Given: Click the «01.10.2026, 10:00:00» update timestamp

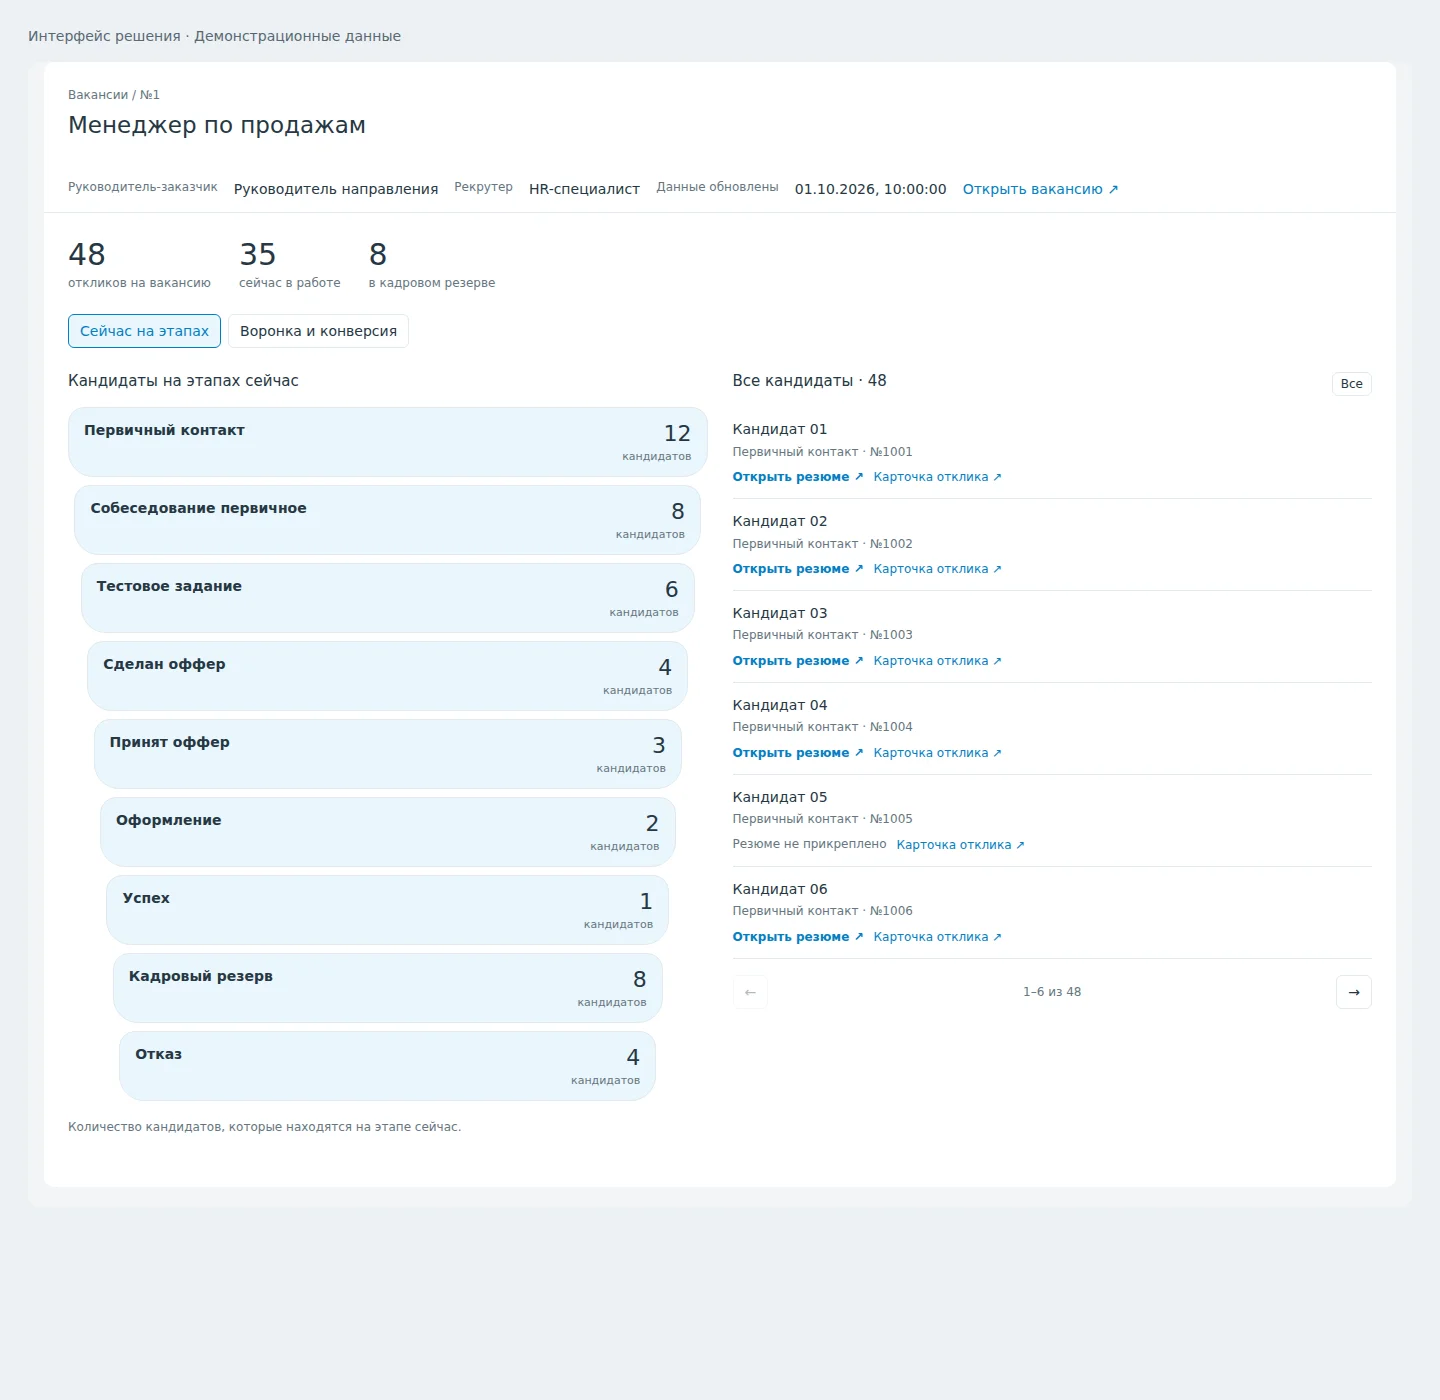Looking at the screenshot, I should click(870, 189).
